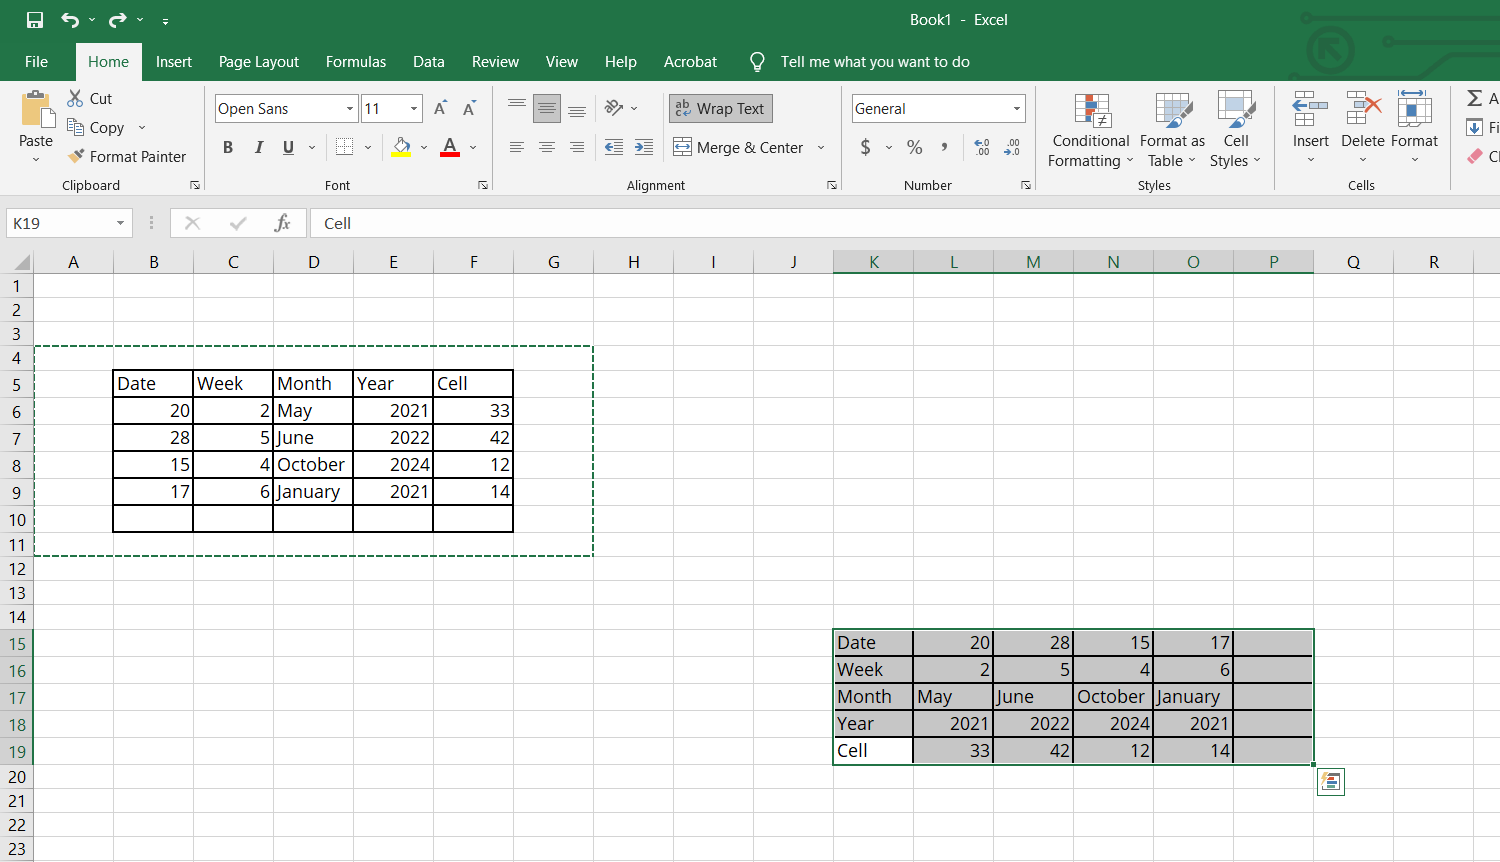The width and height of the screenshot is (1500, 862).
Task: Switch to the Formulas ribbon tab
Action: (356, 62)
